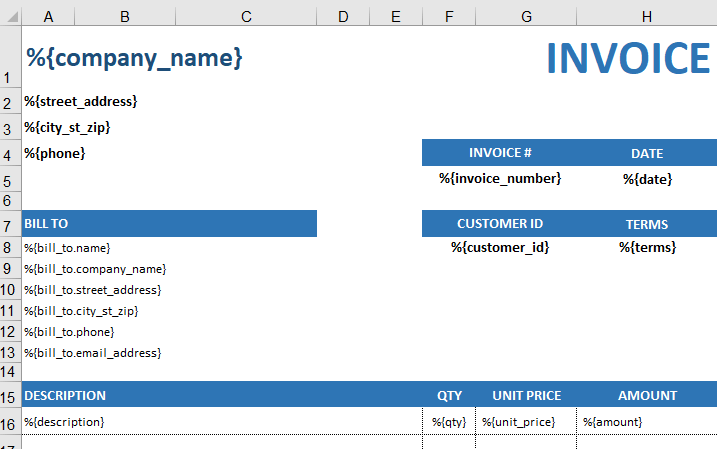This screenshot has width=717, height=449.
Task: Select the %{bill_to.email_address} cell
Action: (92, 353)
